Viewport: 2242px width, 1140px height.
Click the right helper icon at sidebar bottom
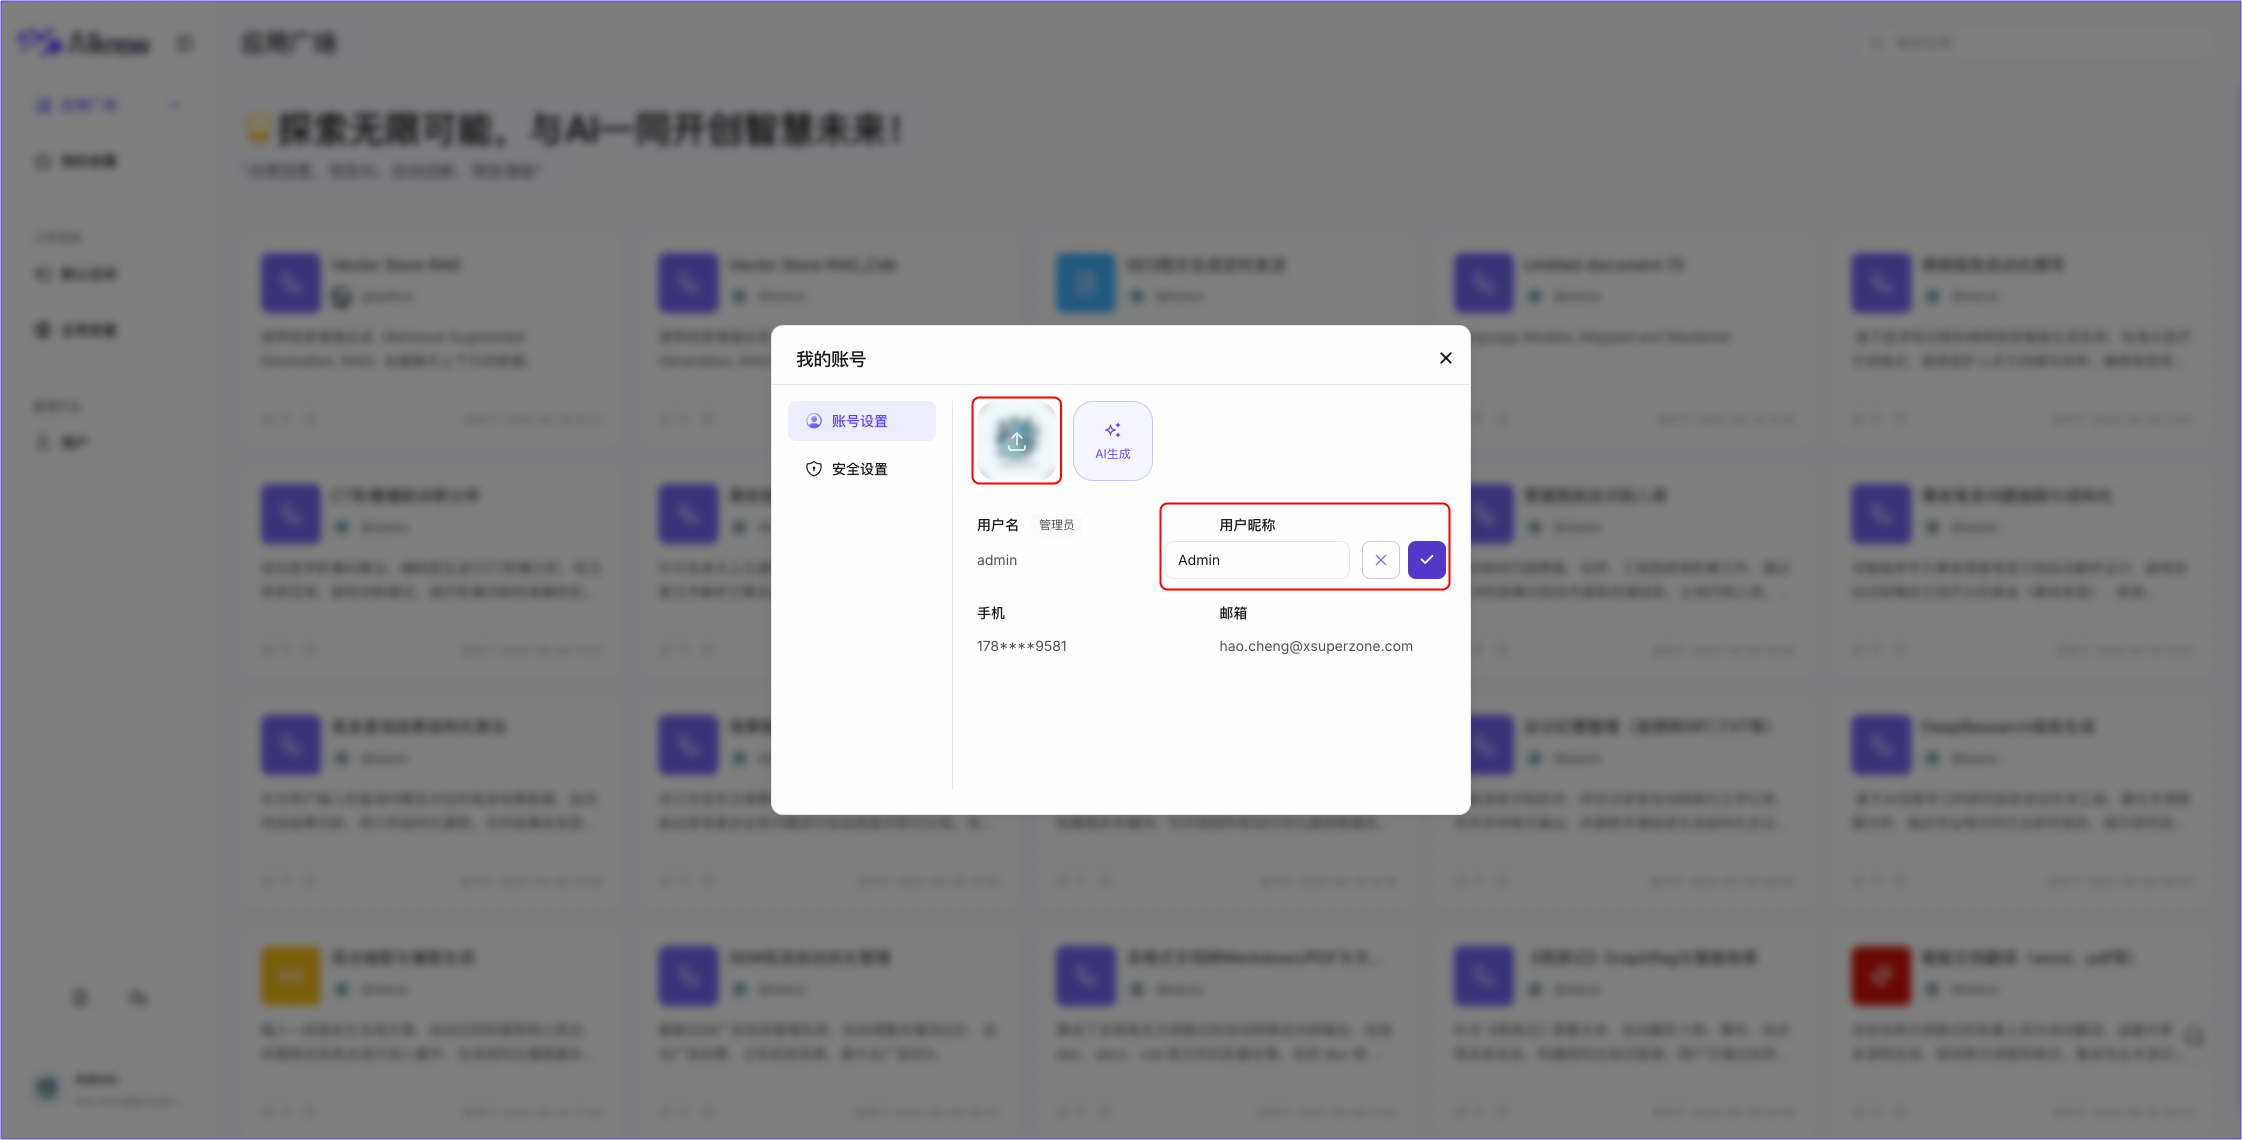(137, 997)
